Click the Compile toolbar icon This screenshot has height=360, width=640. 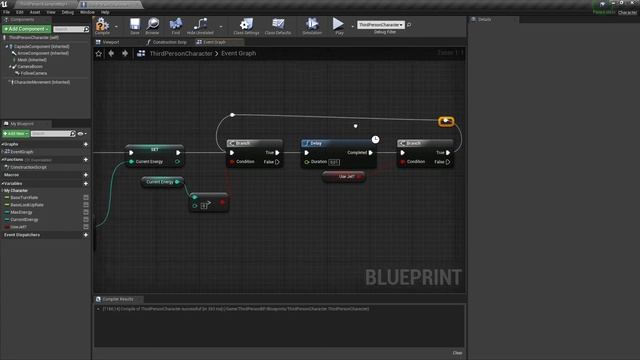pyautogui.click(x=102, y=26)
